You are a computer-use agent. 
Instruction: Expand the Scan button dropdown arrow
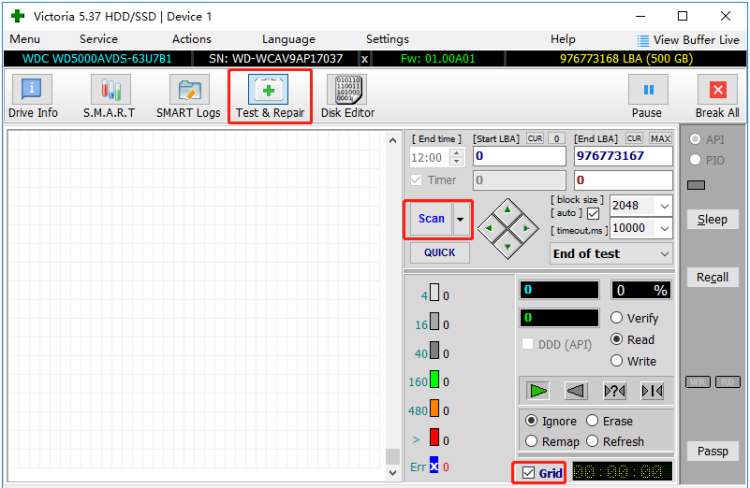459,219
